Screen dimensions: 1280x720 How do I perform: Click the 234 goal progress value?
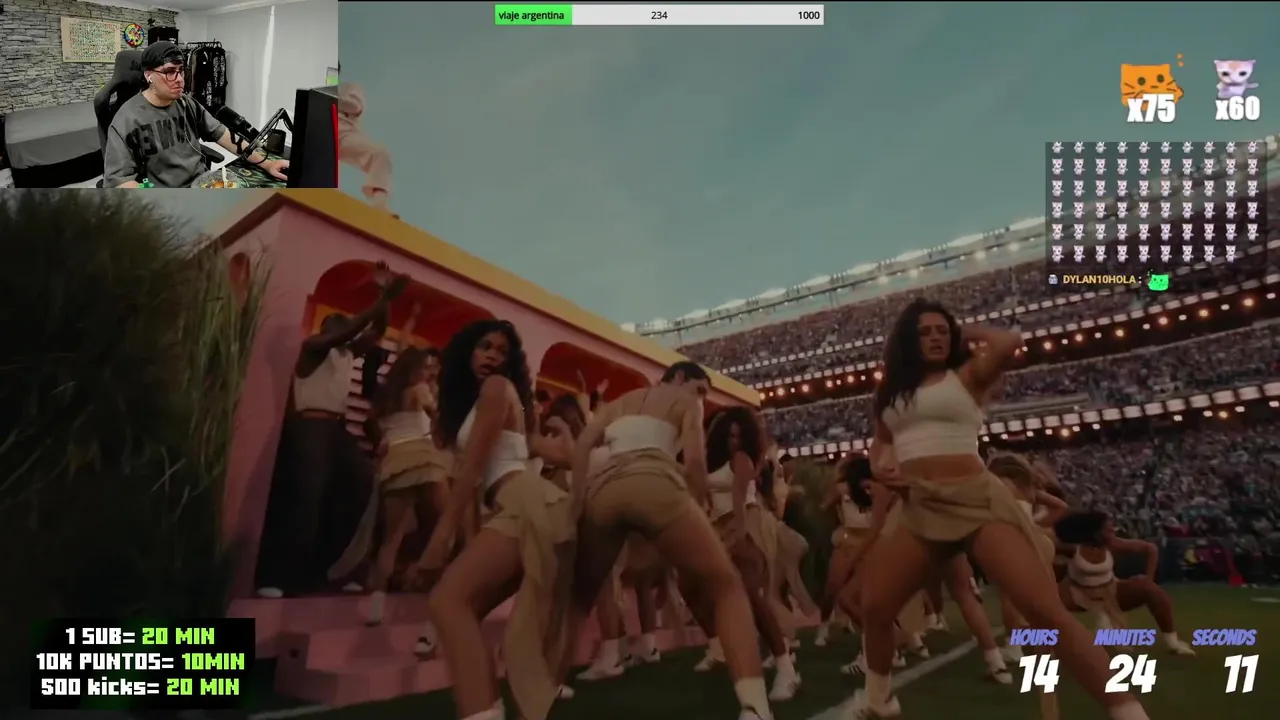659,15
